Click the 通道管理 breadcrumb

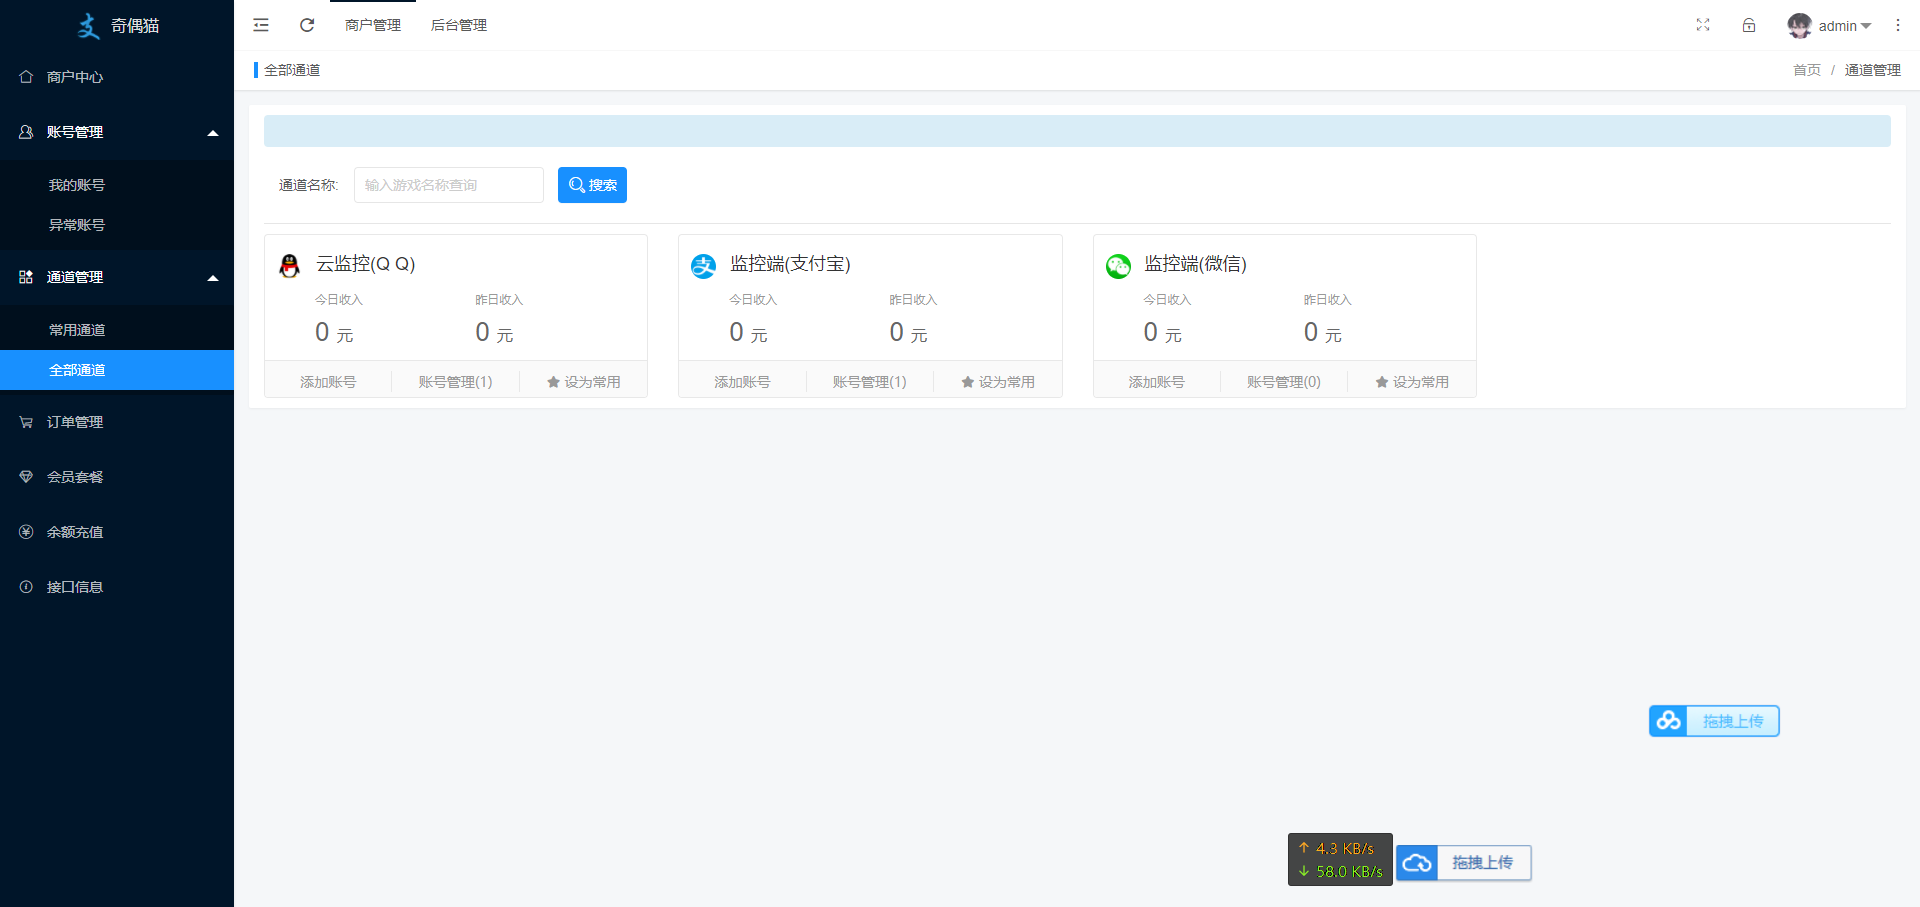point(1873,70)
